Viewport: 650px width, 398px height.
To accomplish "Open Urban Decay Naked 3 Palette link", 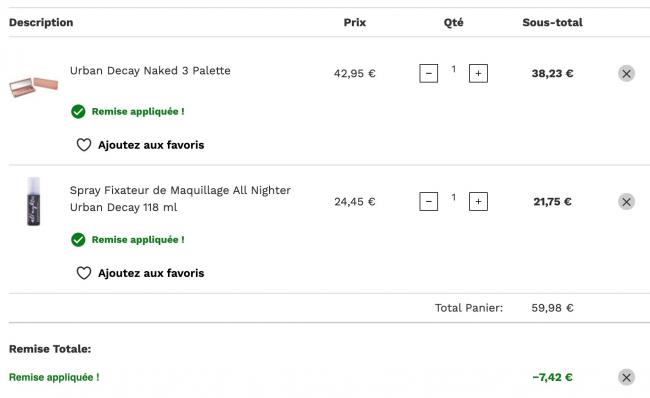I will (150, 70).
